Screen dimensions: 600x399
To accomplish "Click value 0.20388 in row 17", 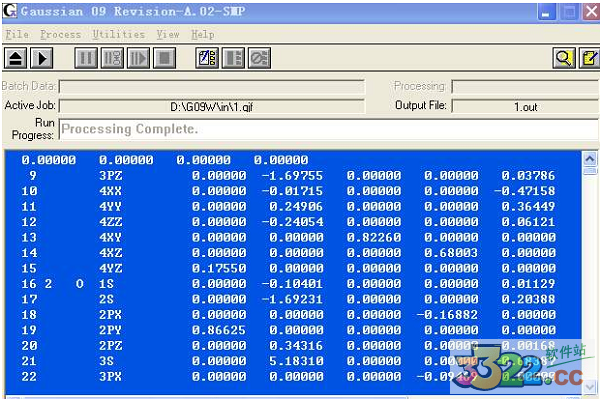I will [528, 299].
